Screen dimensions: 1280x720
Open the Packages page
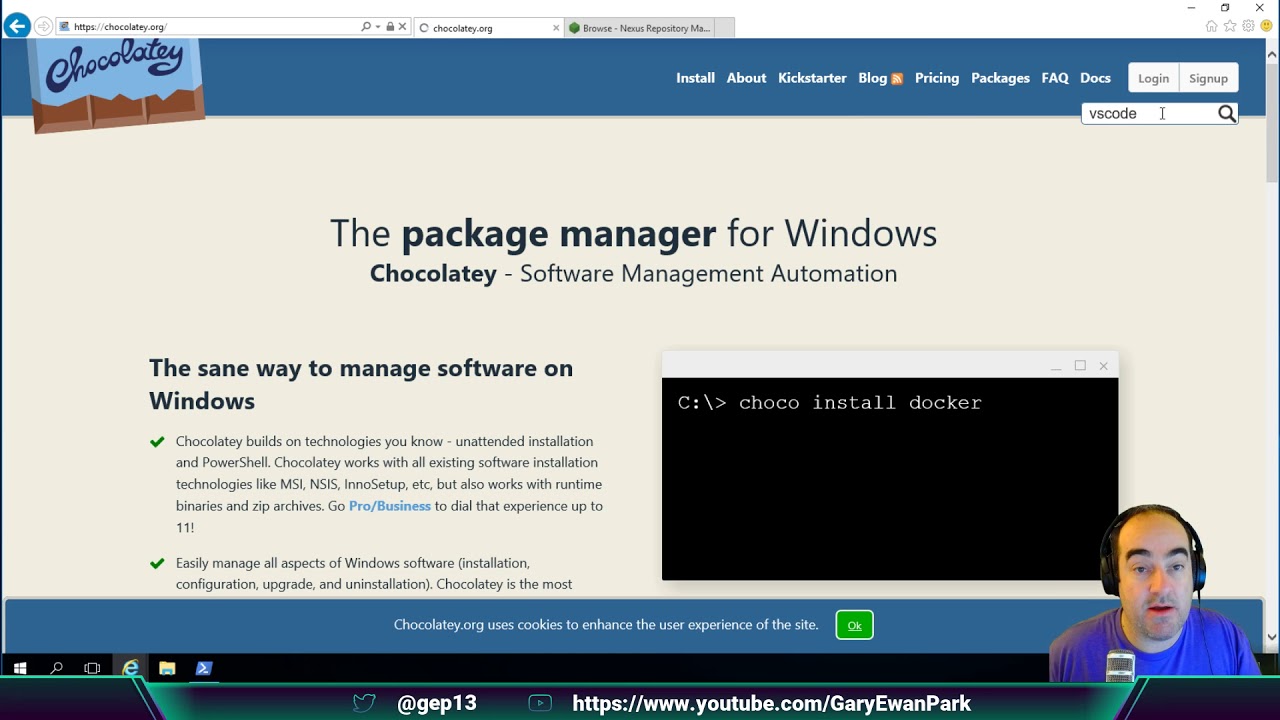coord(1000,78)
